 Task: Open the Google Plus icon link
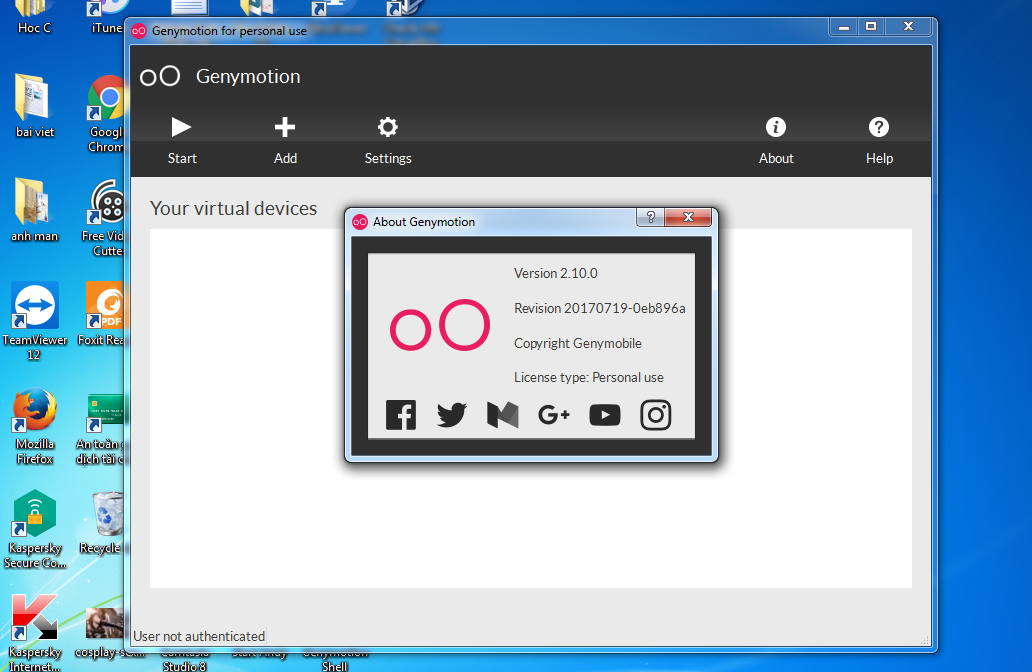pos(553,414)
